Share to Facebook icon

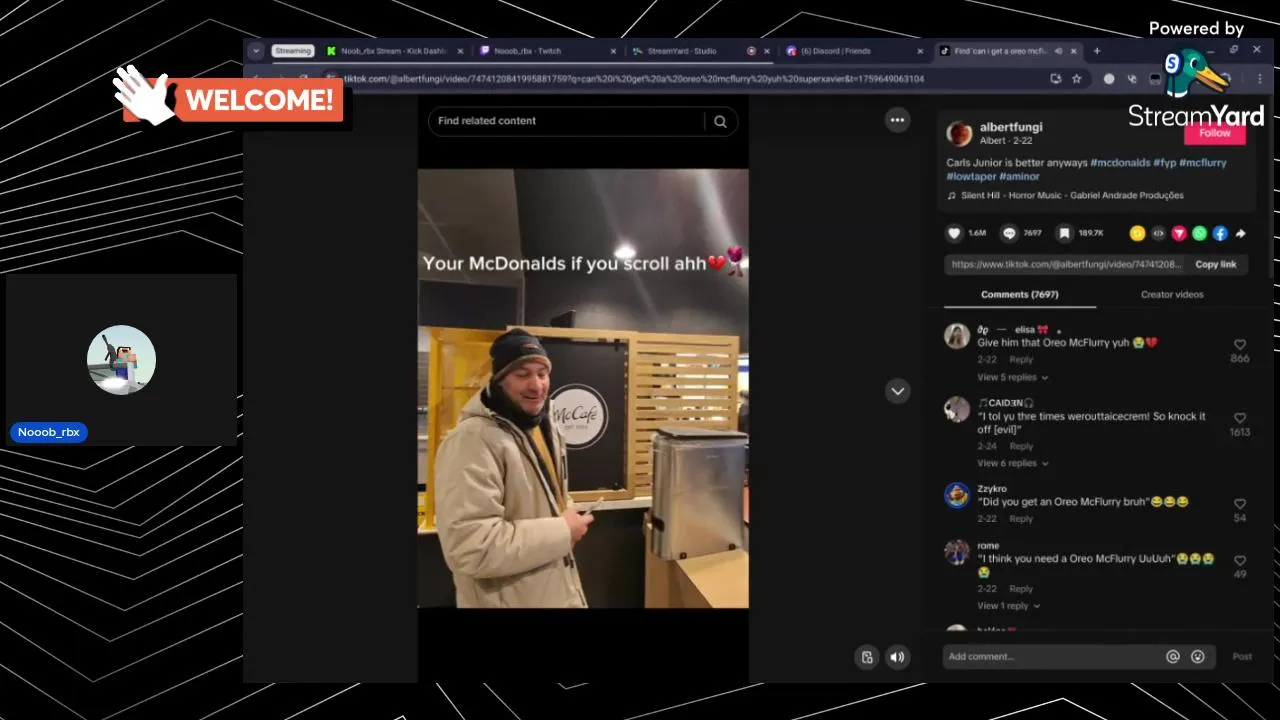(x=1220, y=233)
